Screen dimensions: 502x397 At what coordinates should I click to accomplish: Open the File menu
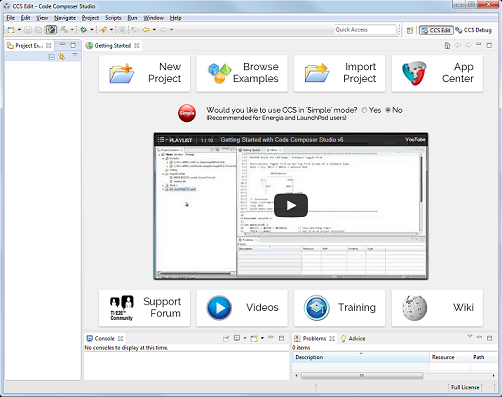click(10, 18)
